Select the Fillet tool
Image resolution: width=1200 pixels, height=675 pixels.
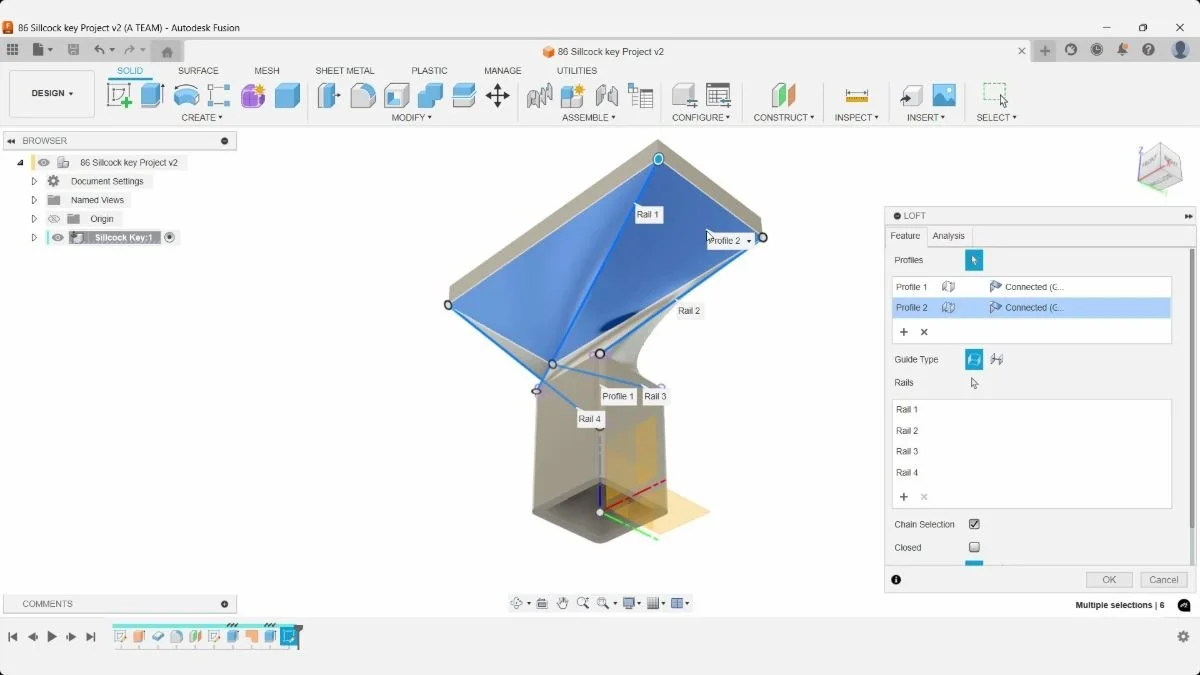(363, 95)
